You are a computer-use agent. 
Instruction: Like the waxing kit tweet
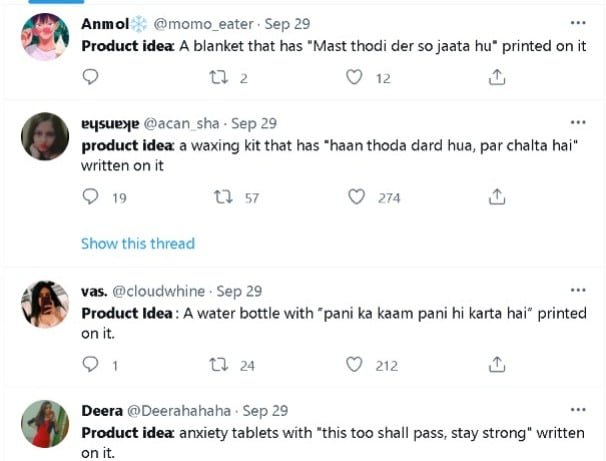click(356, 198)
